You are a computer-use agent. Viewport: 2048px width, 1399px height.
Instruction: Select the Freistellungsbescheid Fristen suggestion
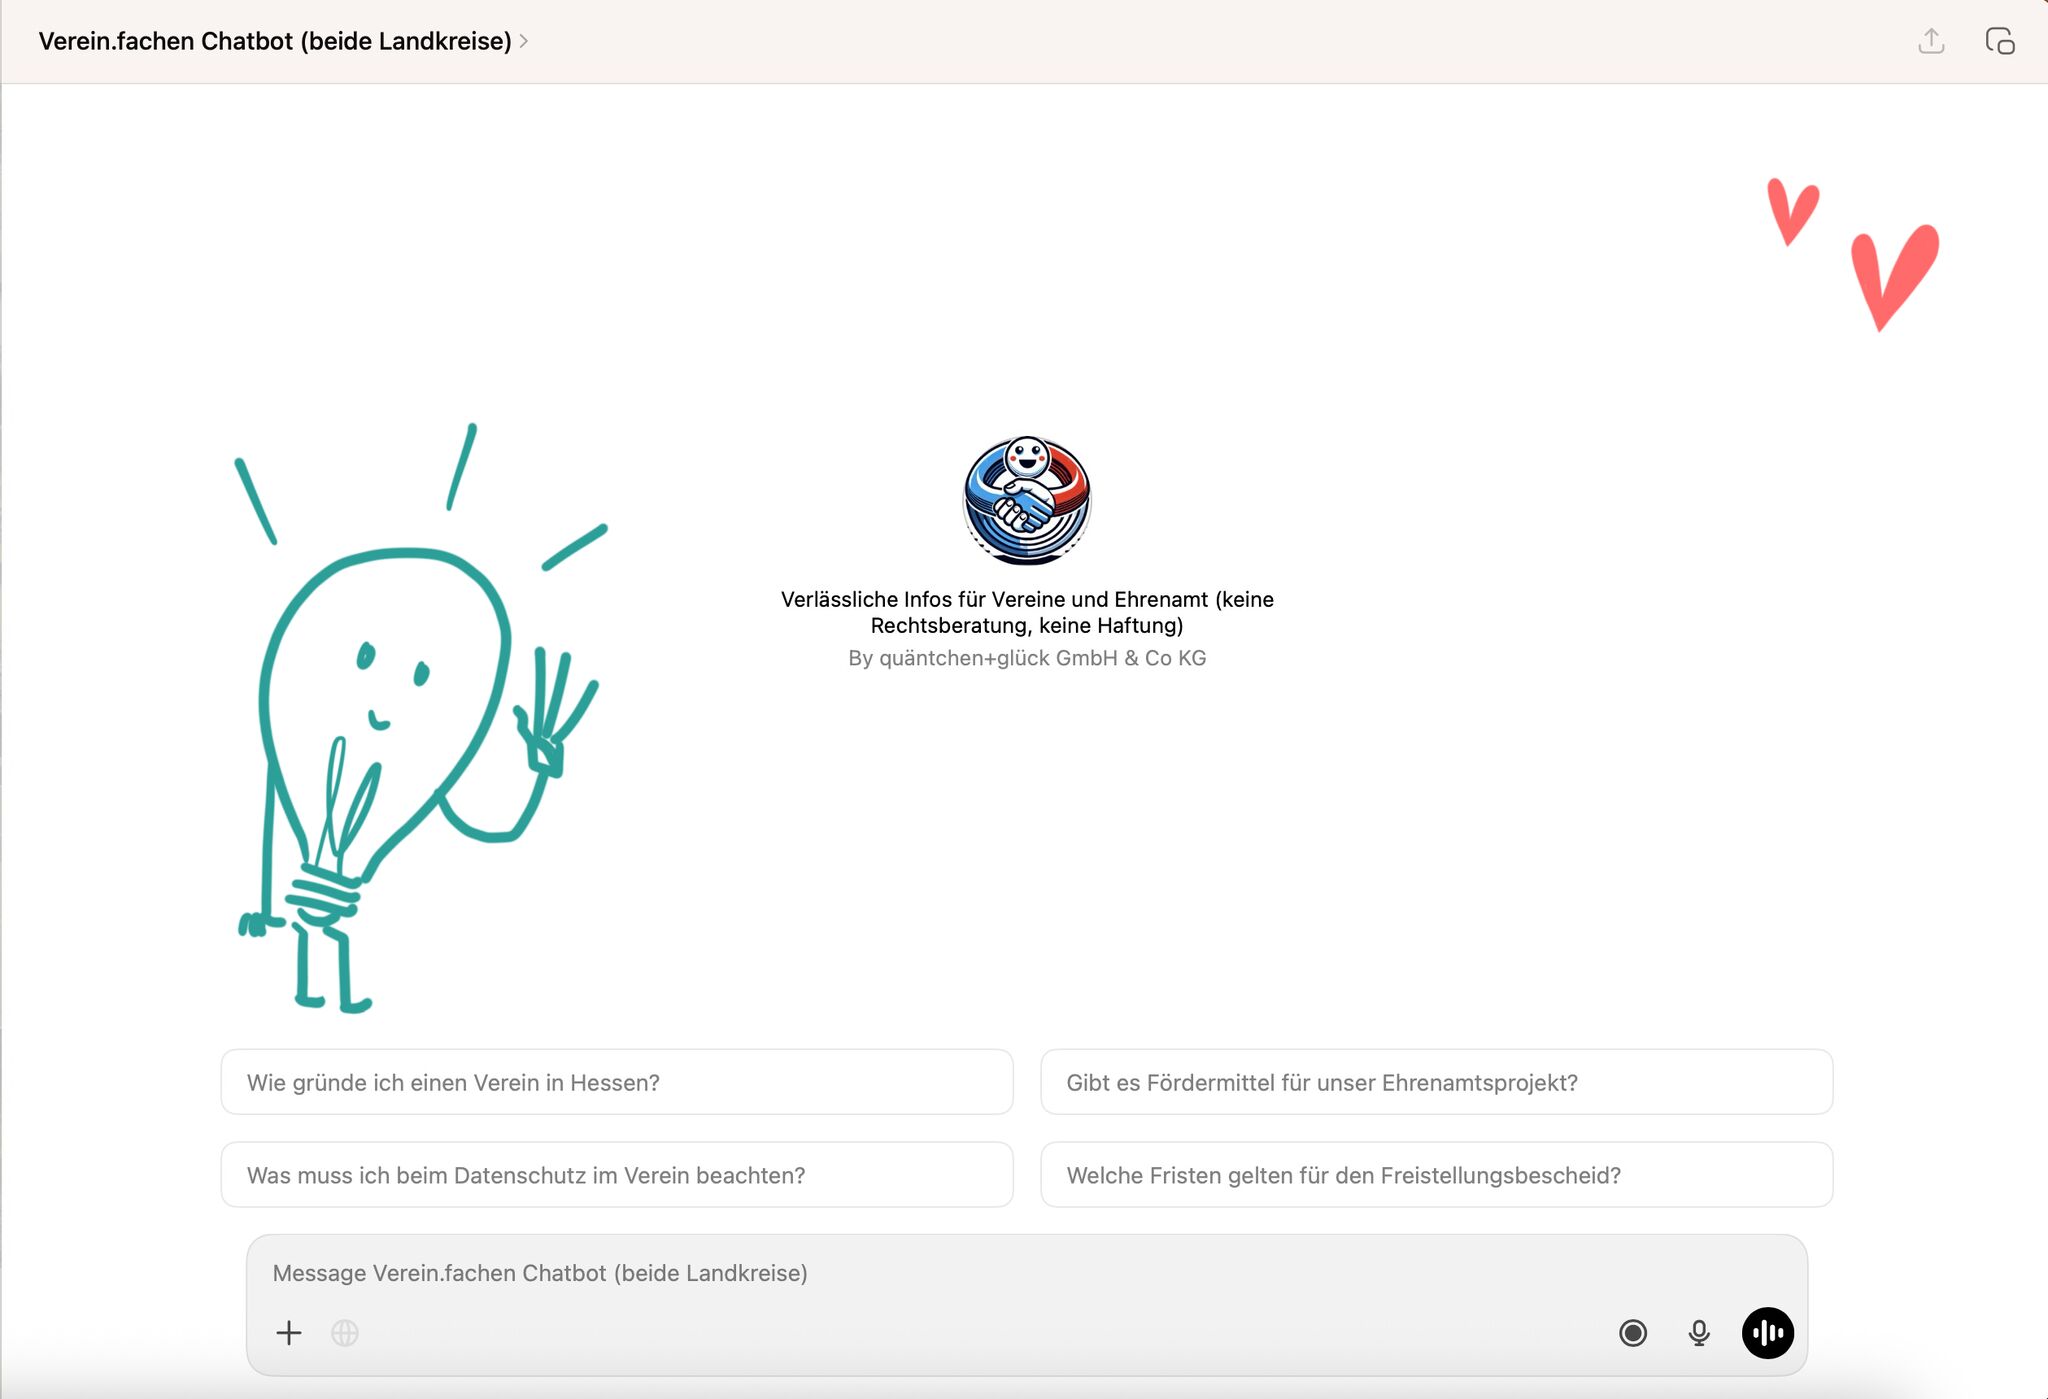pos(1436,1175)
